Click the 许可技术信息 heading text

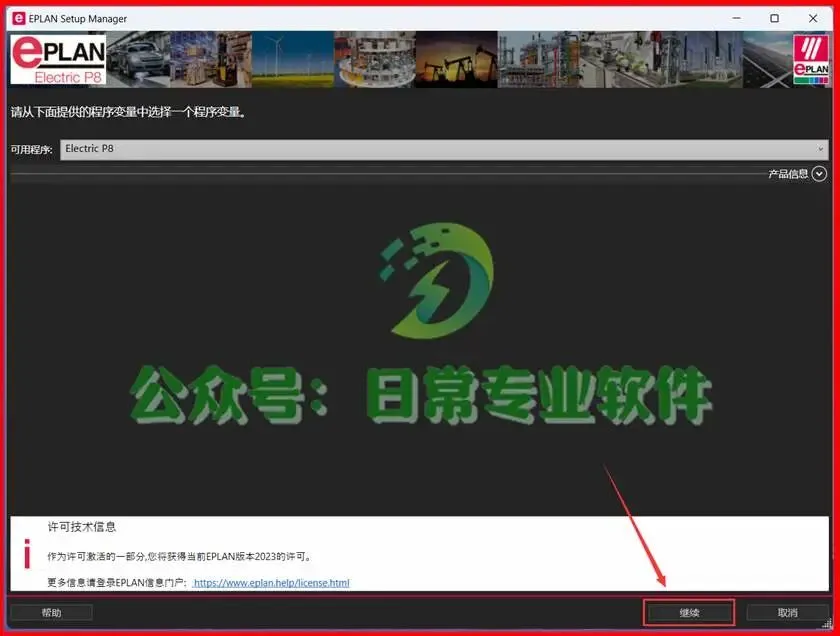(81, 527)
